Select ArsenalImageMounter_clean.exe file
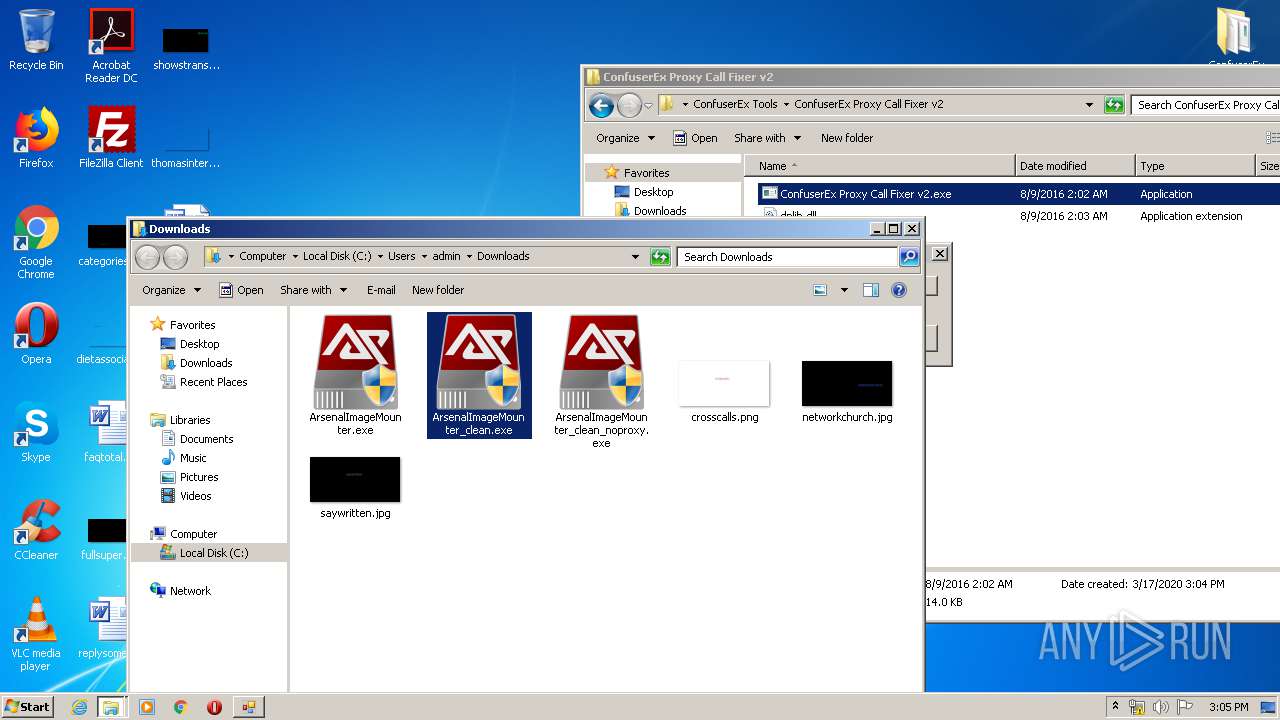This screenshot has width=1280, height=720. 479,375
